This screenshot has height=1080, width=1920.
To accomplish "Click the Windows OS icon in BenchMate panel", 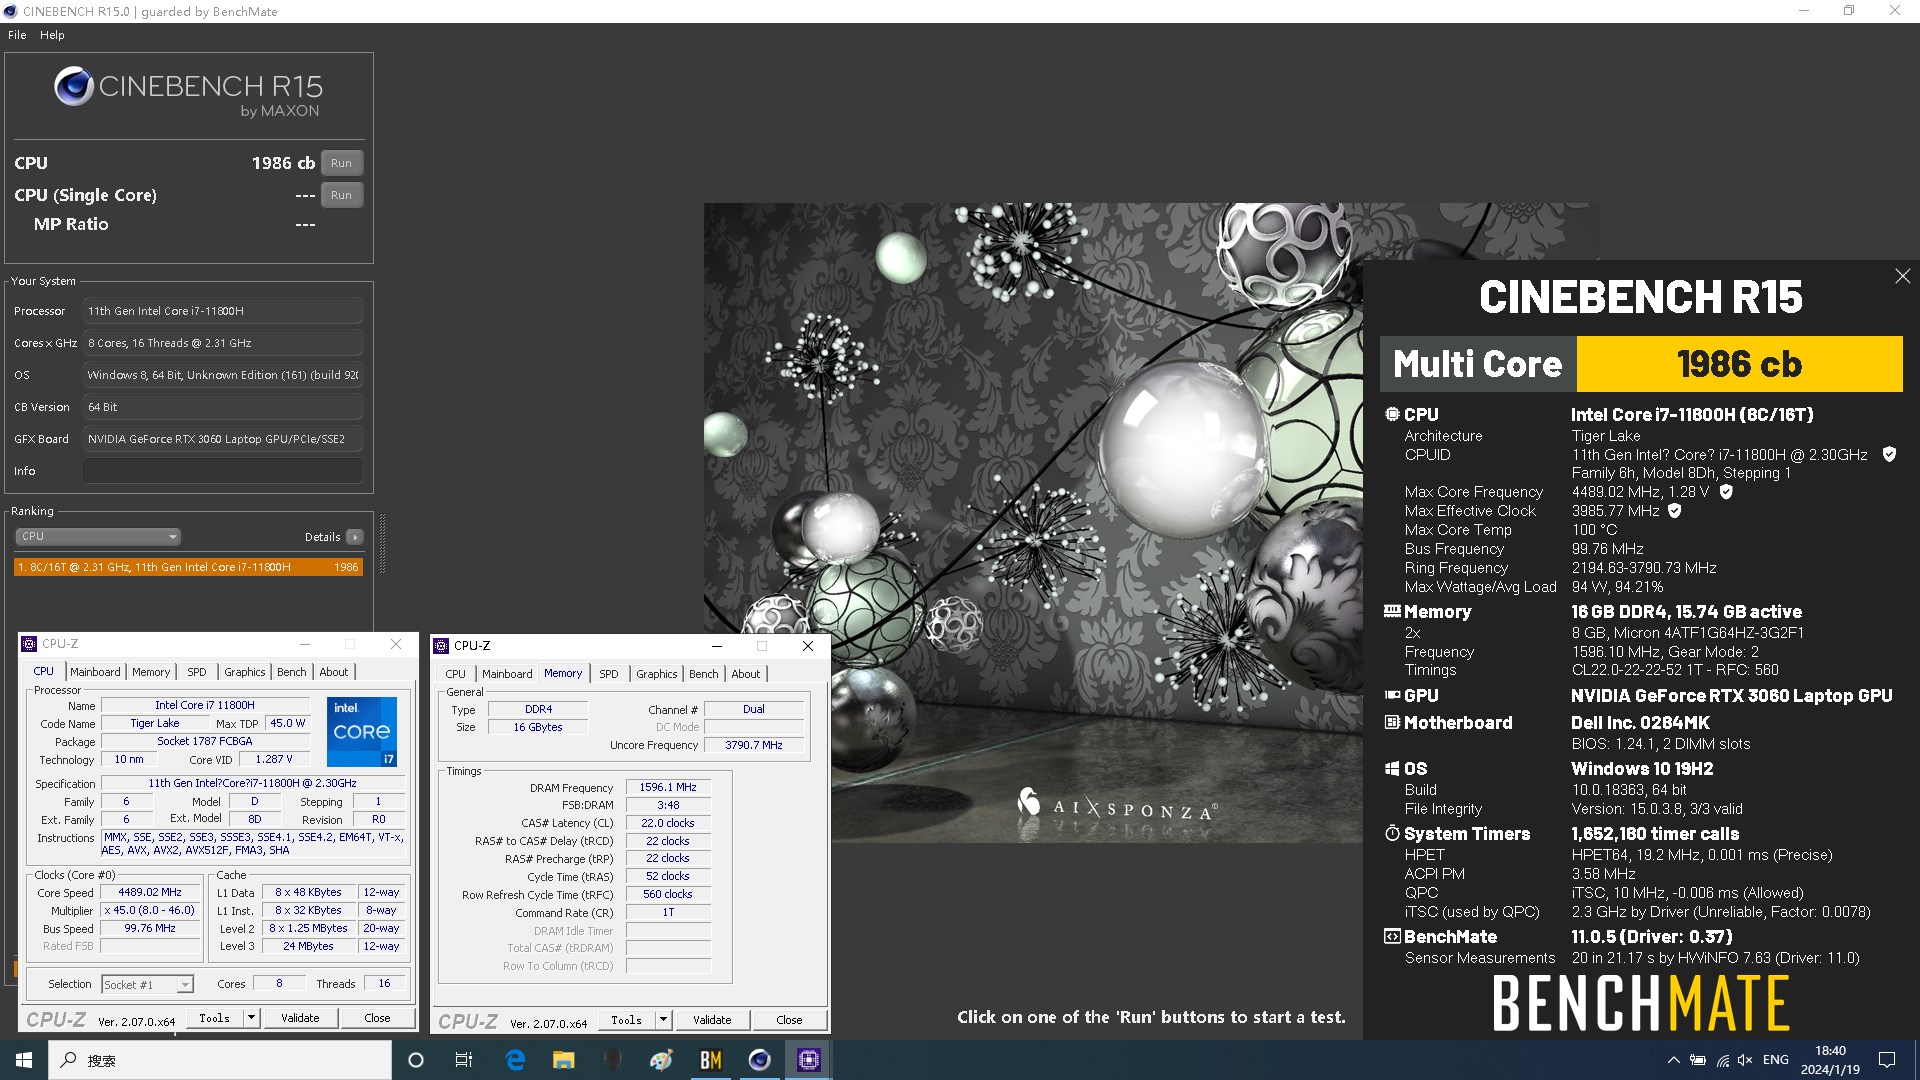I will point(1391,768).
